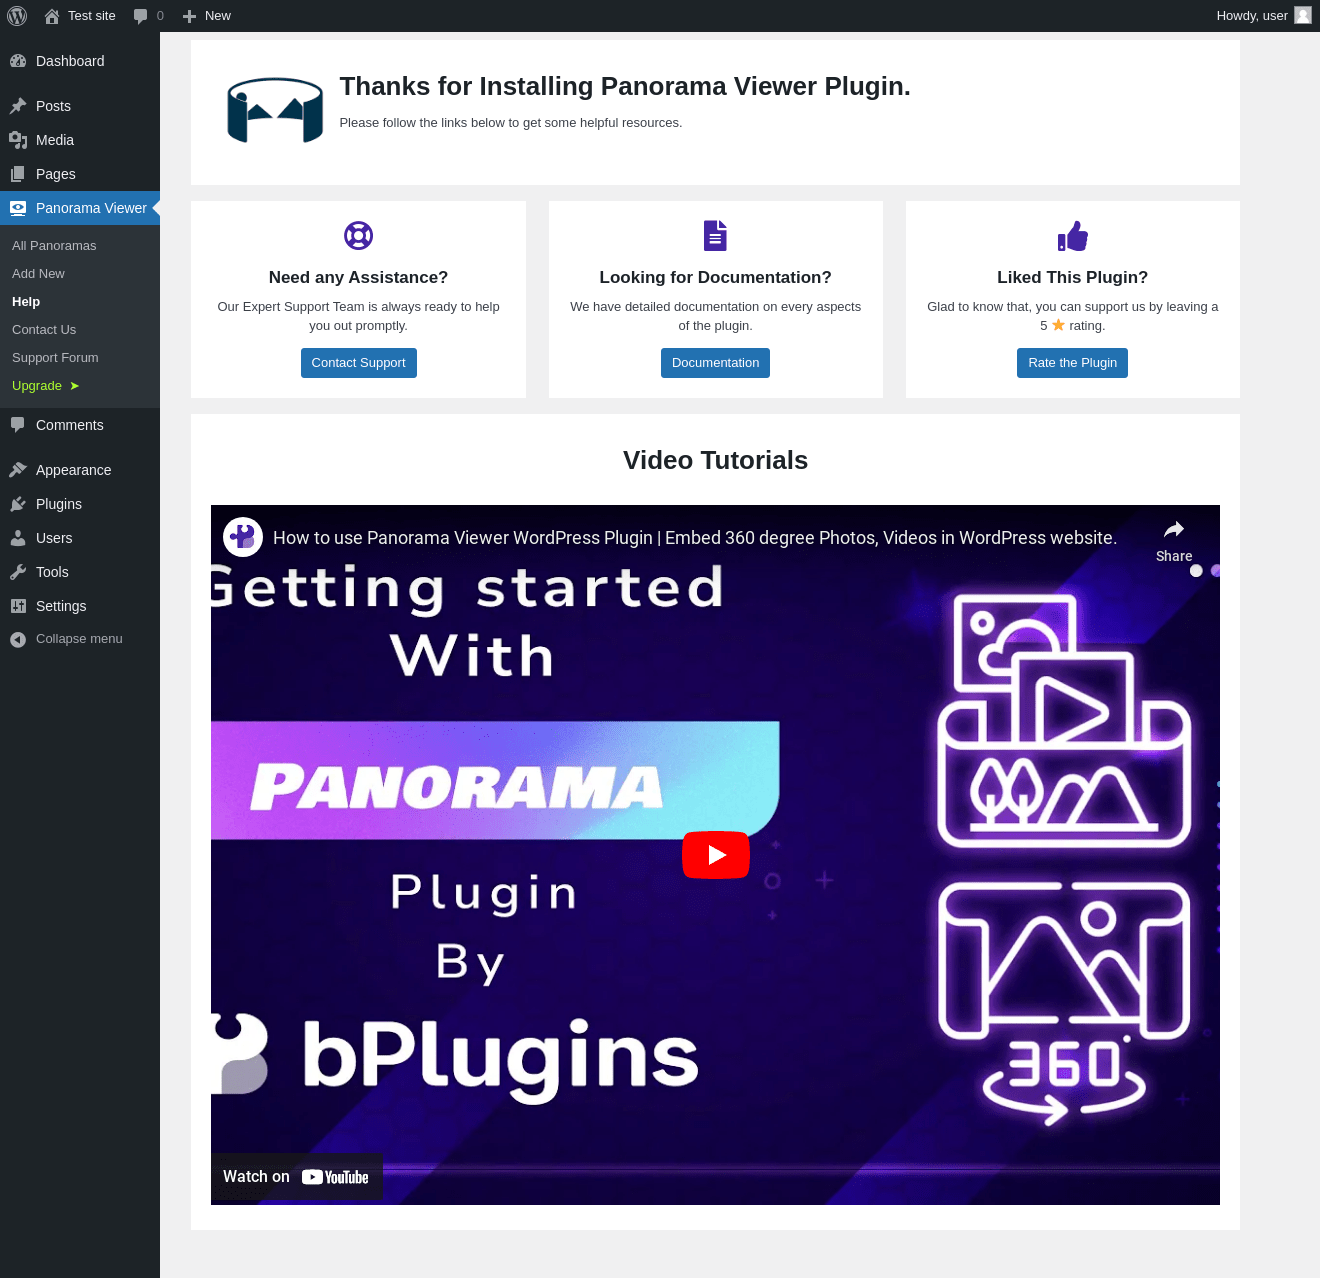
Task: Open Pages menu item
Action: [x=80, y=174]
